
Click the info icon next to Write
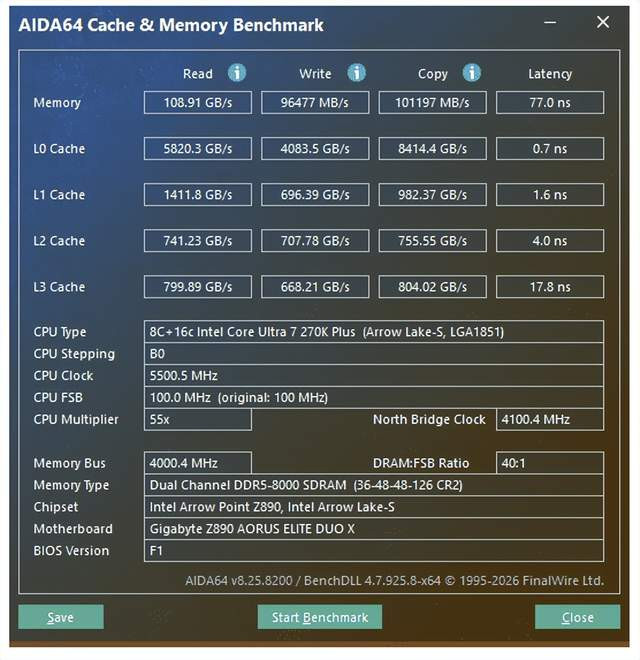click(356, 73)
